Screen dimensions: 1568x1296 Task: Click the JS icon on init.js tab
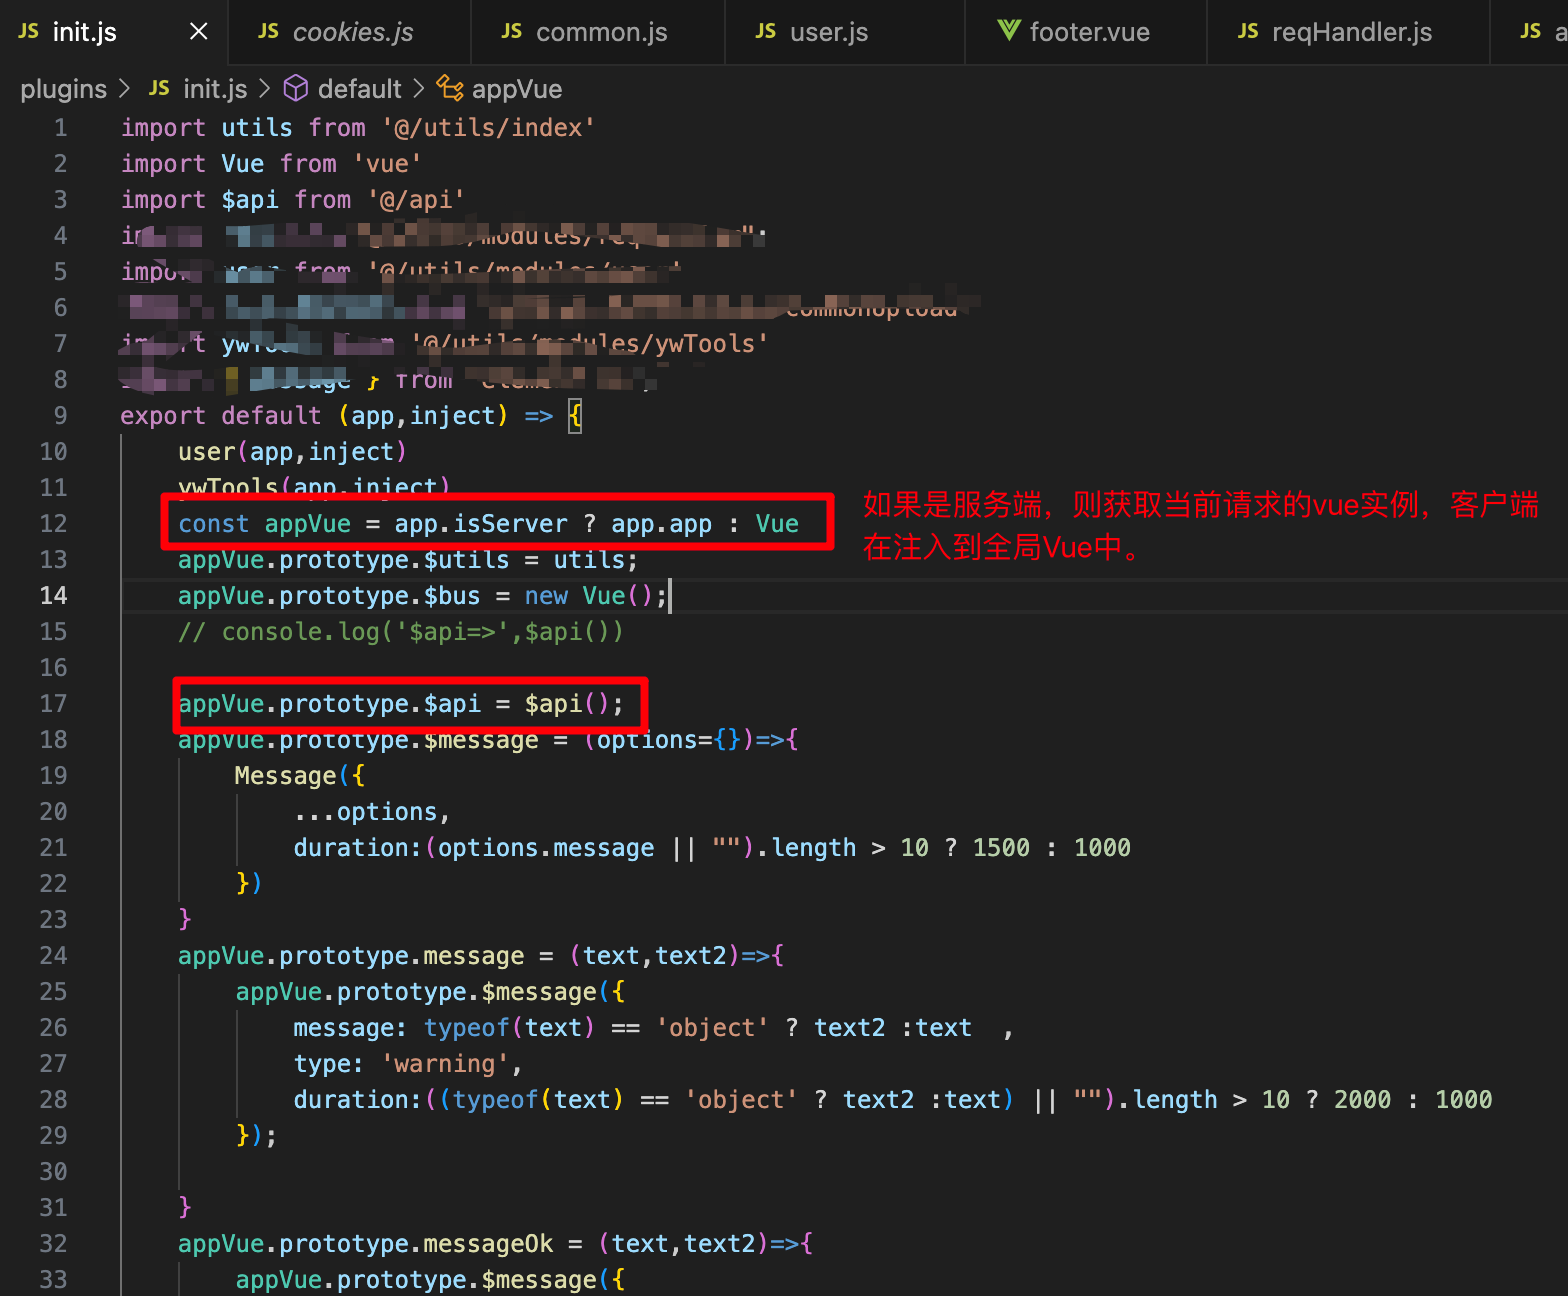pos(29,31)
